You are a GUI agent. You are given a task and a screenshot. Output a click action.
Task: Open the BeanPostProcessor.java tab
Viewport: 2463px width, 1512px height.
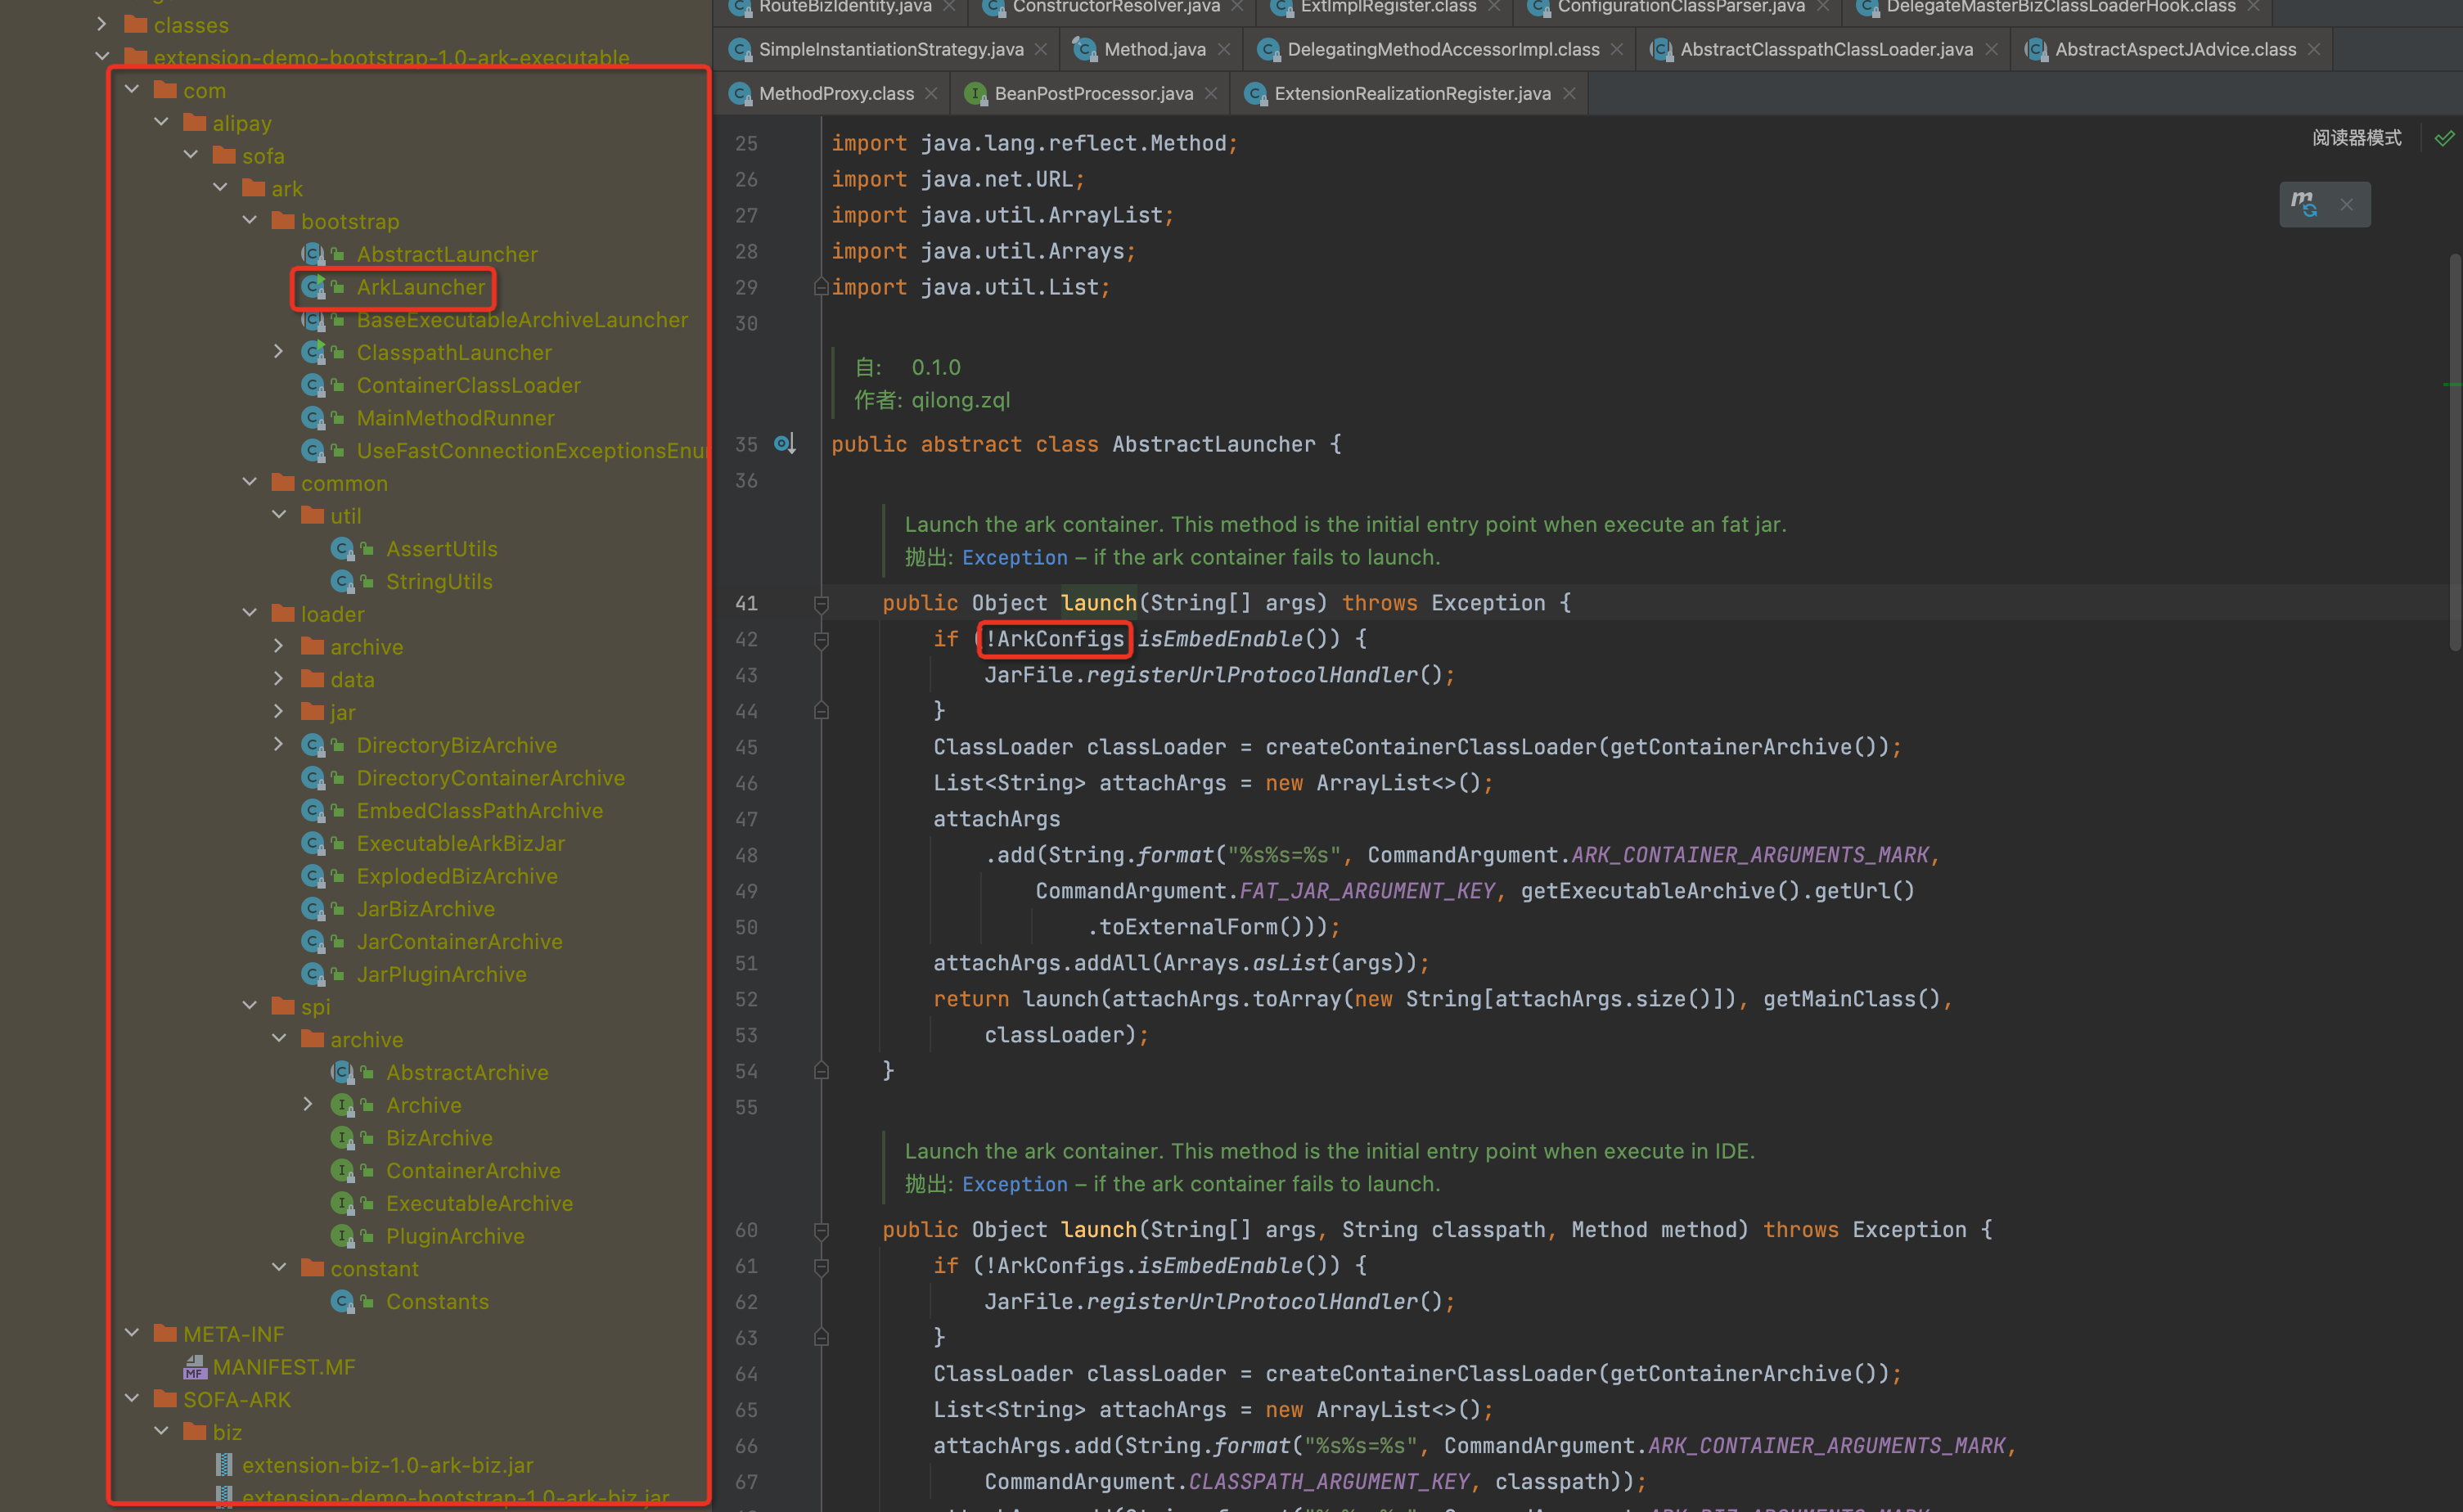[1092, 93]
